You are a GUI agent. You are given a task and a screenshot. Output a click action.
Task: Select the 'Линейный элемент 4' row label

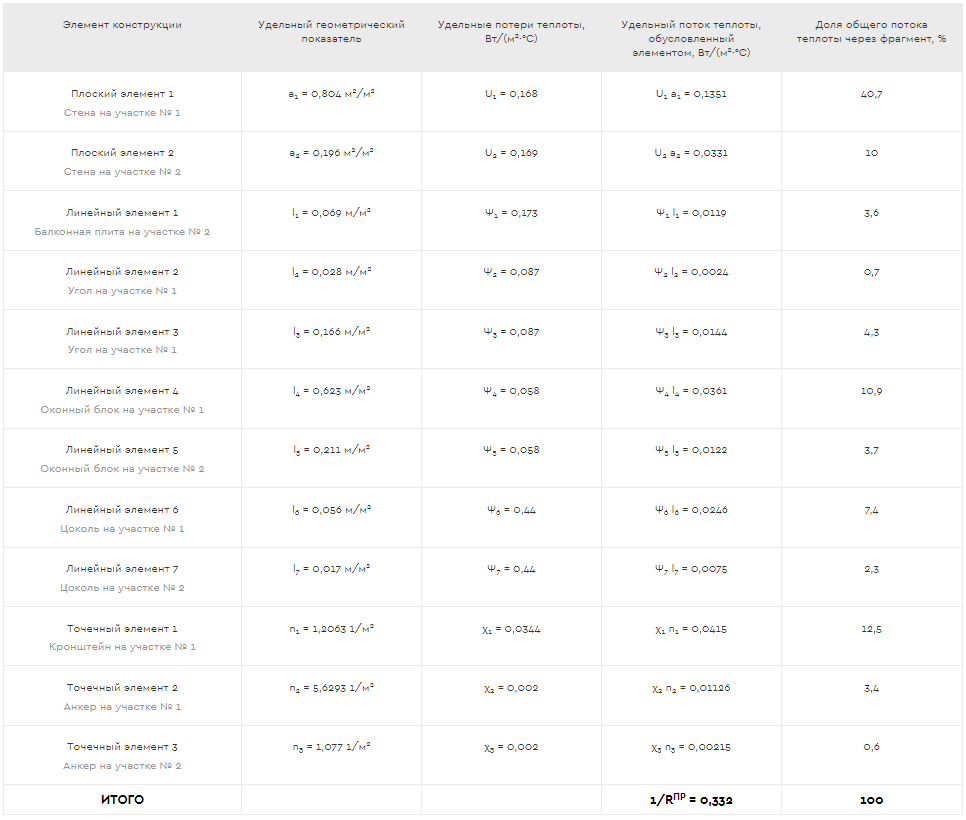(122, 391)
